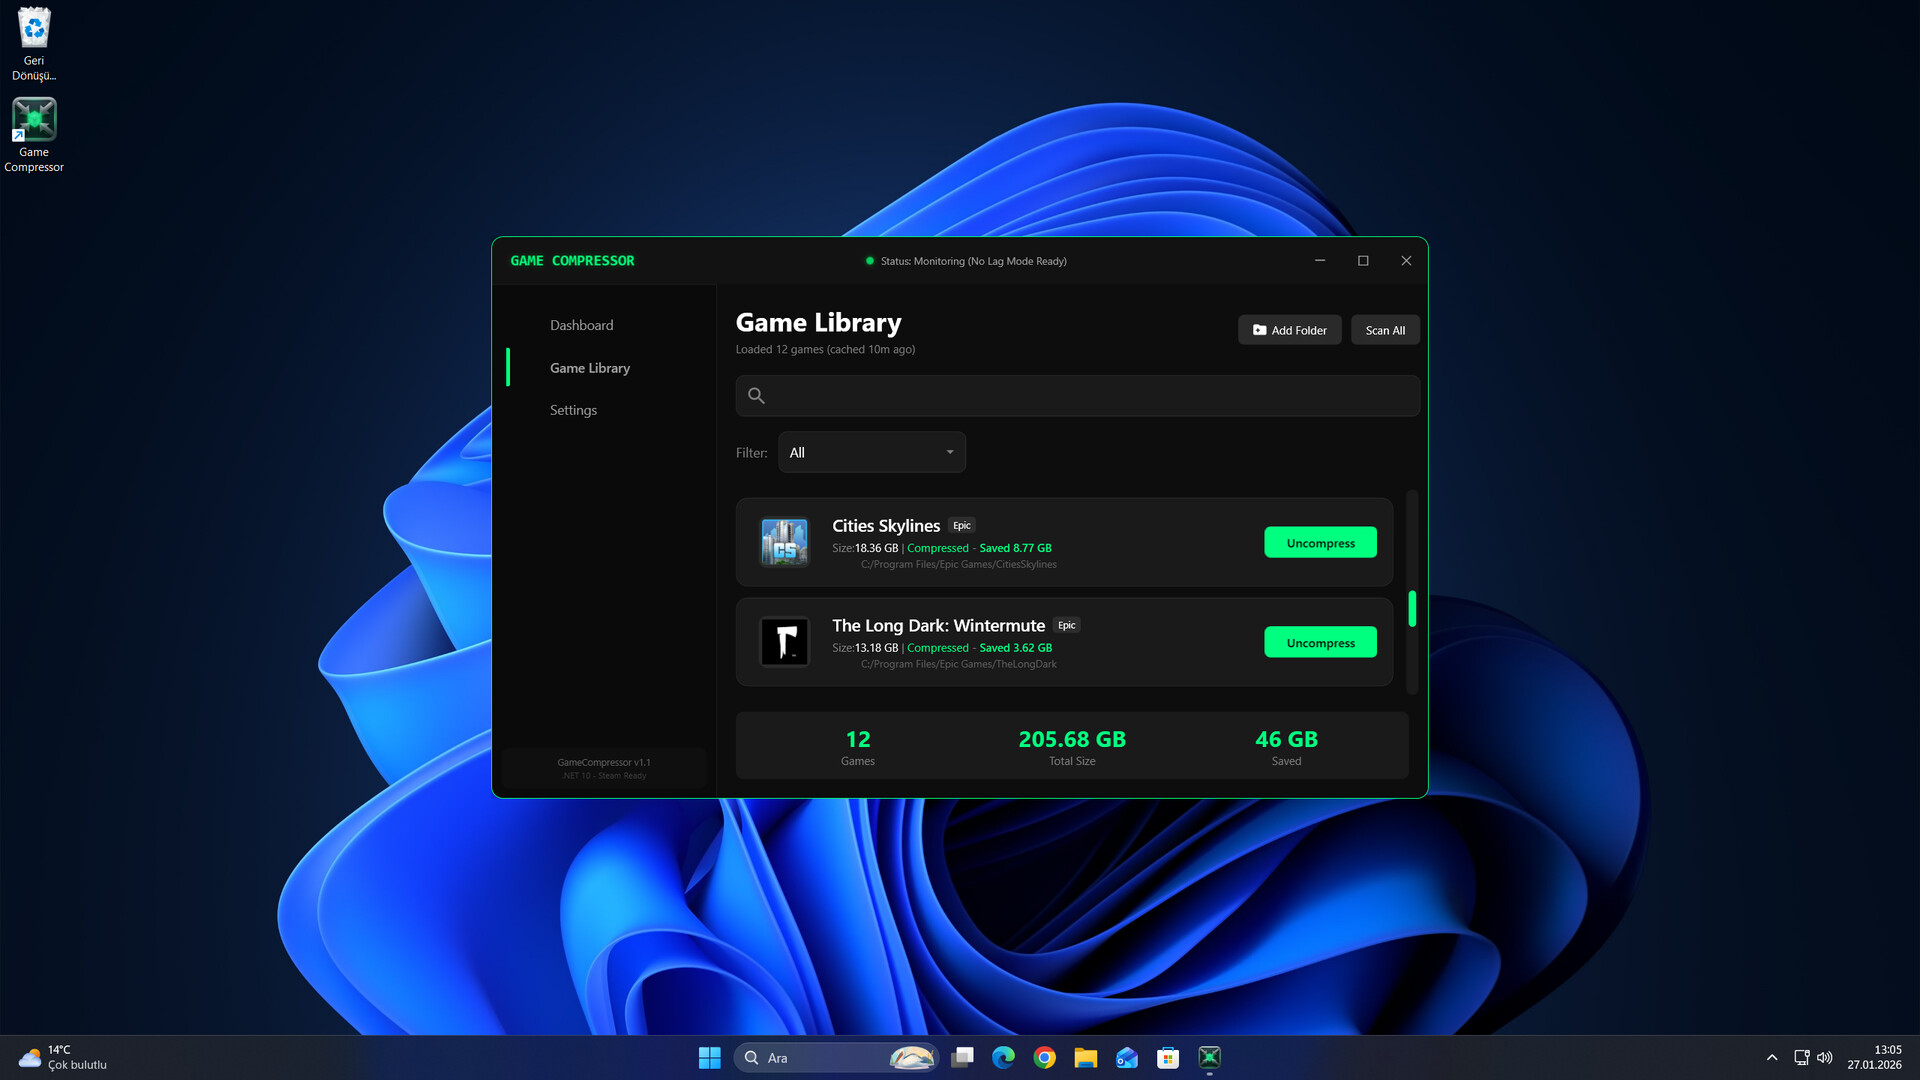
Task: Click the green monitoring status dot
Action: tap(869, 260)
